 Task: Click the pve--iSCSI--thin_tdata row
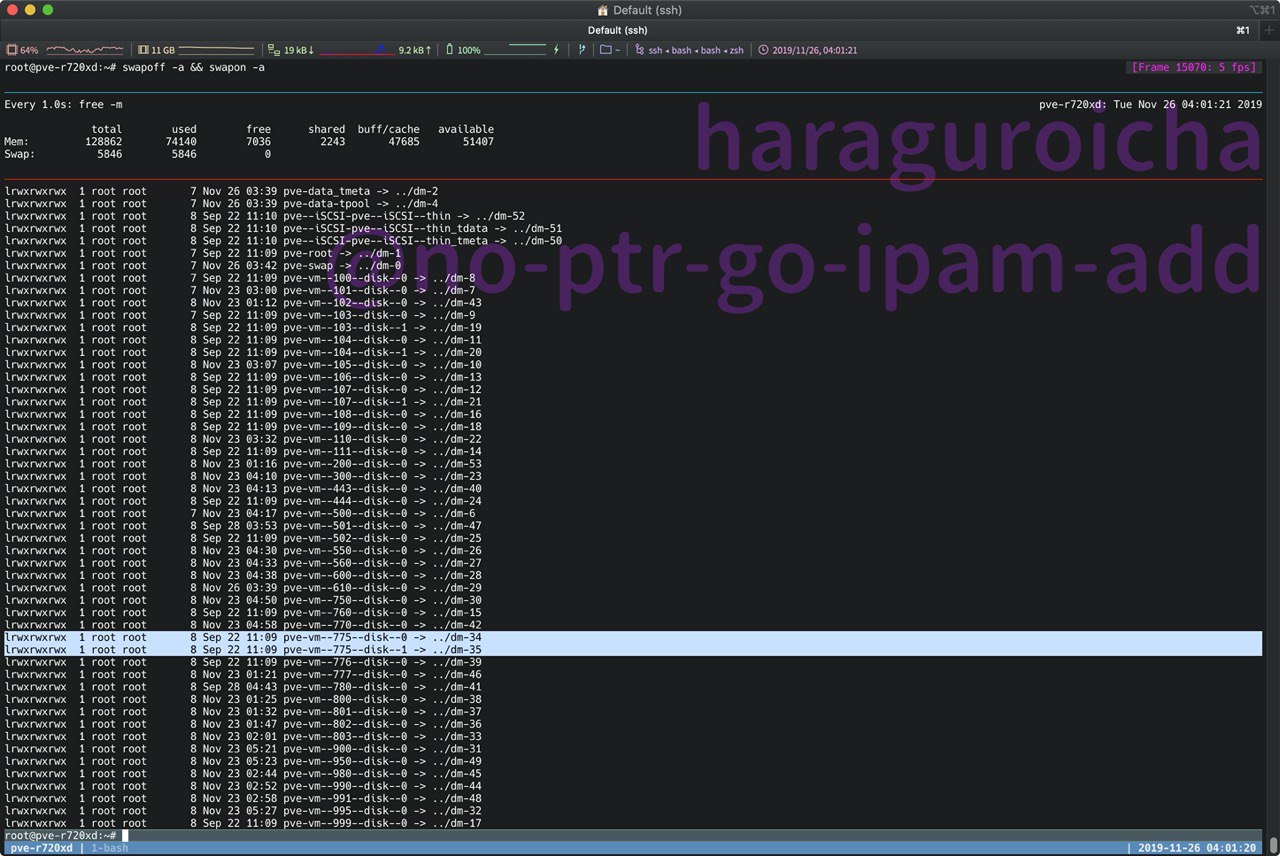(x=283, y=228)
